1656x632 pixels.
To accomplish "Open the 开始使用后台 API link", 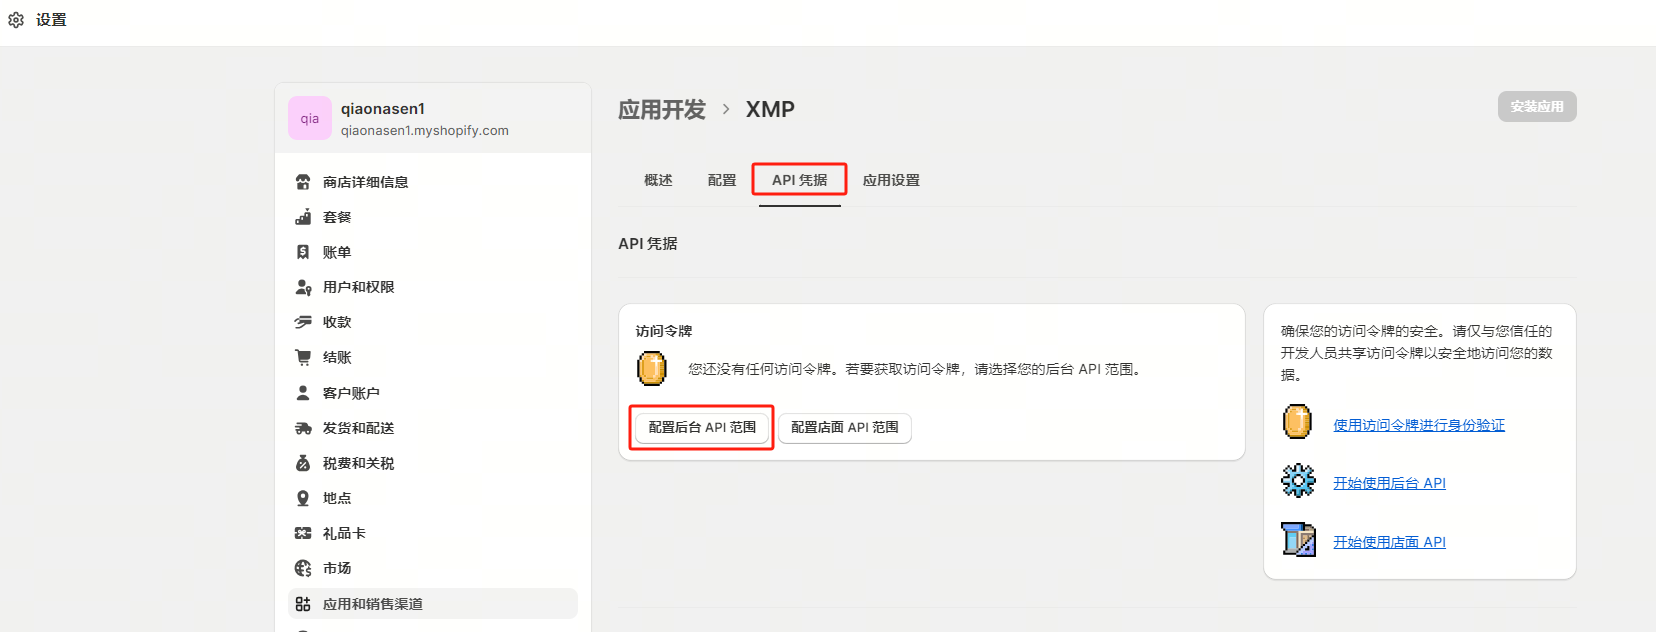I will (1389, 483).
